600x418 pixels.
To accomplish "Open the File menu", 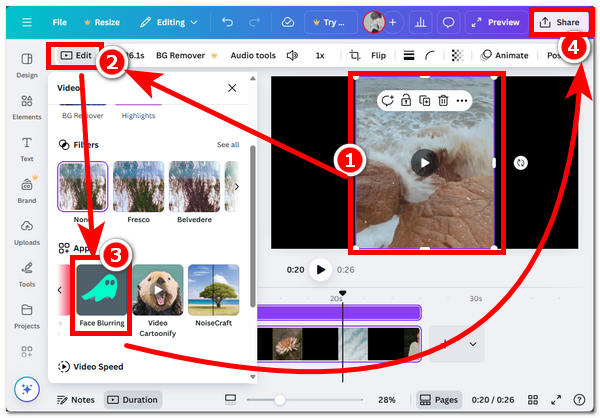I will 60,21.
